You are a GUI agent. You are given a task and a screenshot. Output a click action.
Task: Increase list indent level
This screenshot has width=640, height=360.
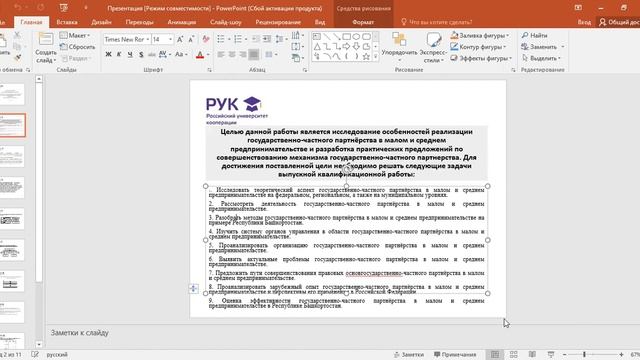[267, 39]
